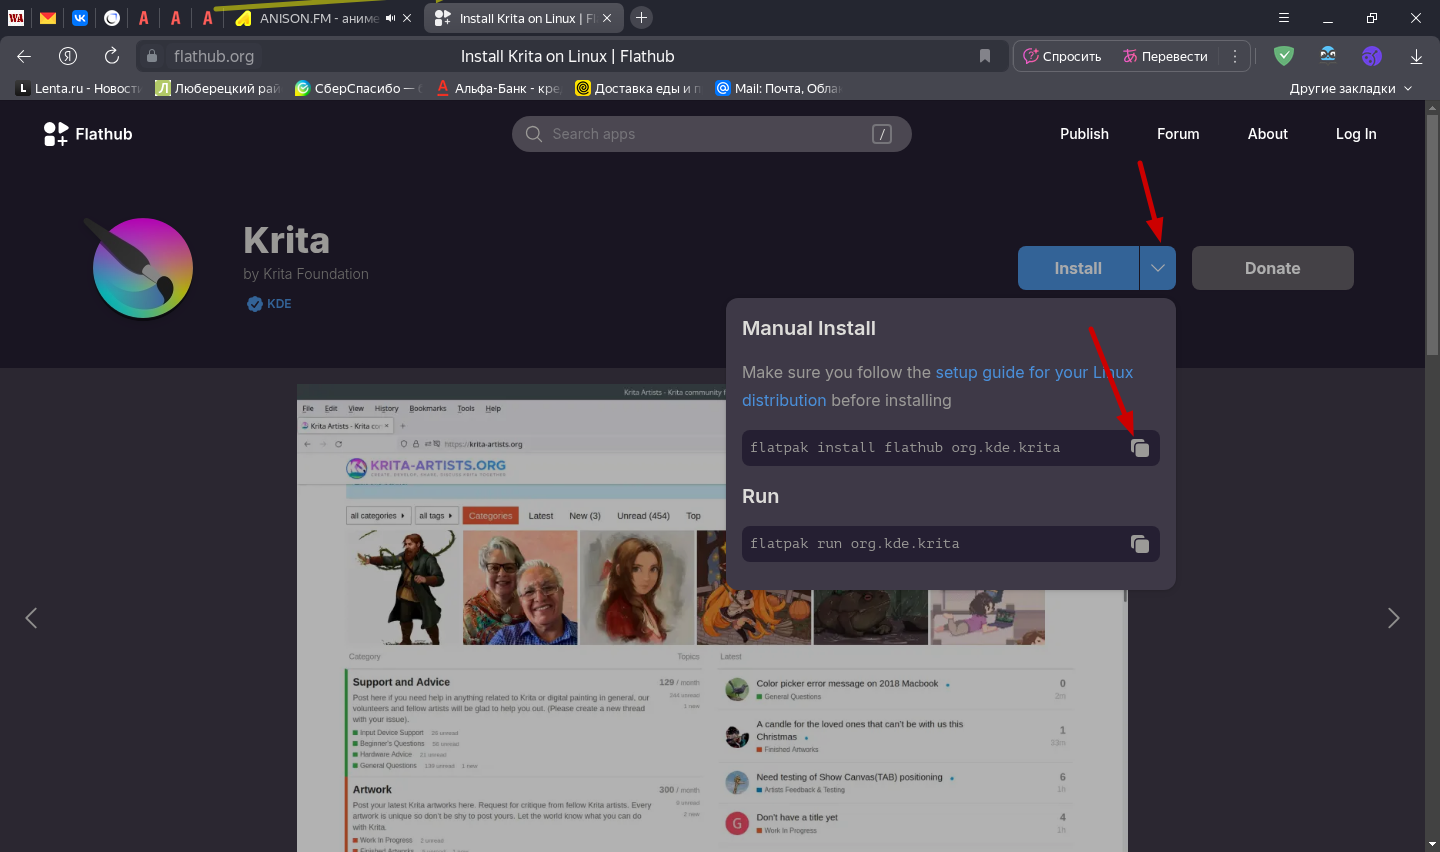
Task: Open the setup guide for your Linux distribution link
Action: click(937, 386)
